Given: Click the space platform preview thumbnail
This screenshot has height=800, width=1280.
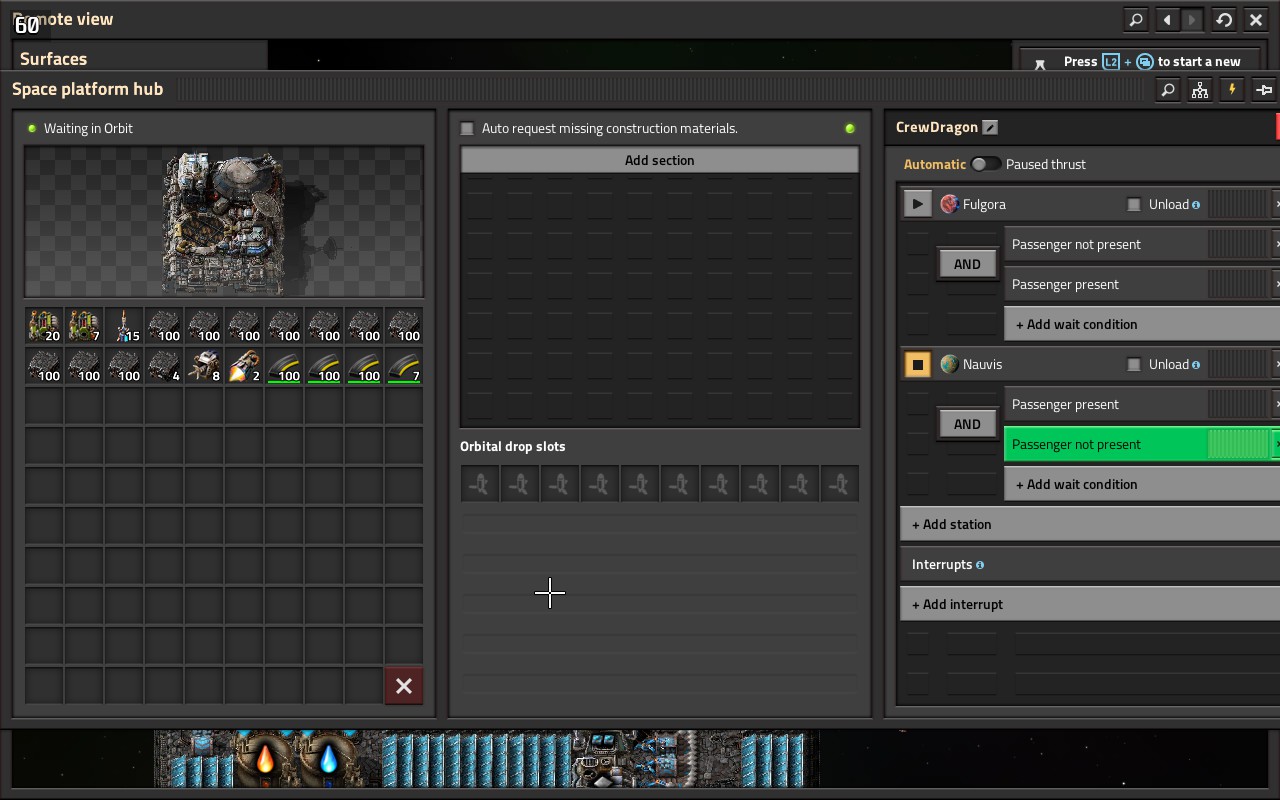Looking at the screenshot, I should pyautogui.click(x=224, y=222).
